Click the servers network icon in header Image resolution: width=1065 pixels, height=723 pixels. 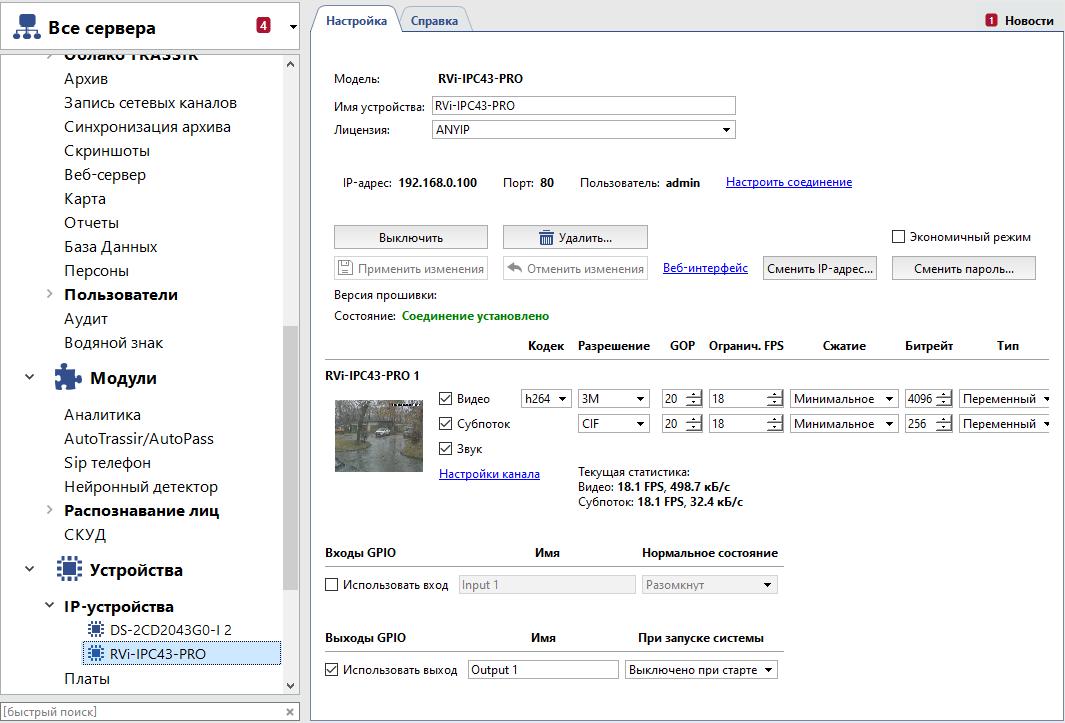(26, 26)
